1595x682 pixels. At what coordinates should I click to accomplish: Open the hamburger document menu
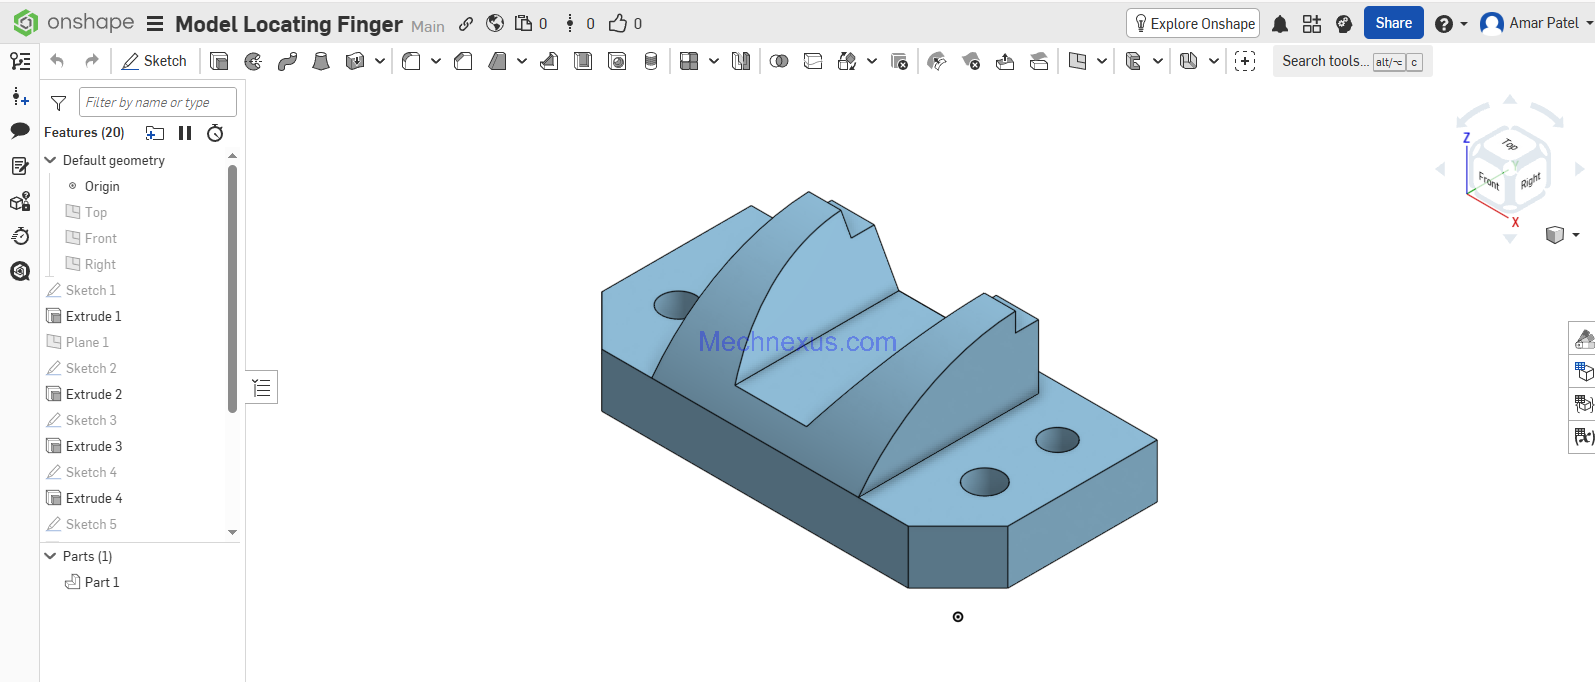[x=155, y=24]
